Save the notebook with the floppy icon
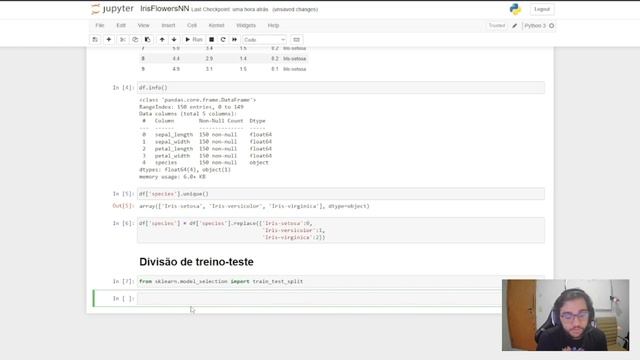Viewport: 640px width, 360px height. (95, 40)
